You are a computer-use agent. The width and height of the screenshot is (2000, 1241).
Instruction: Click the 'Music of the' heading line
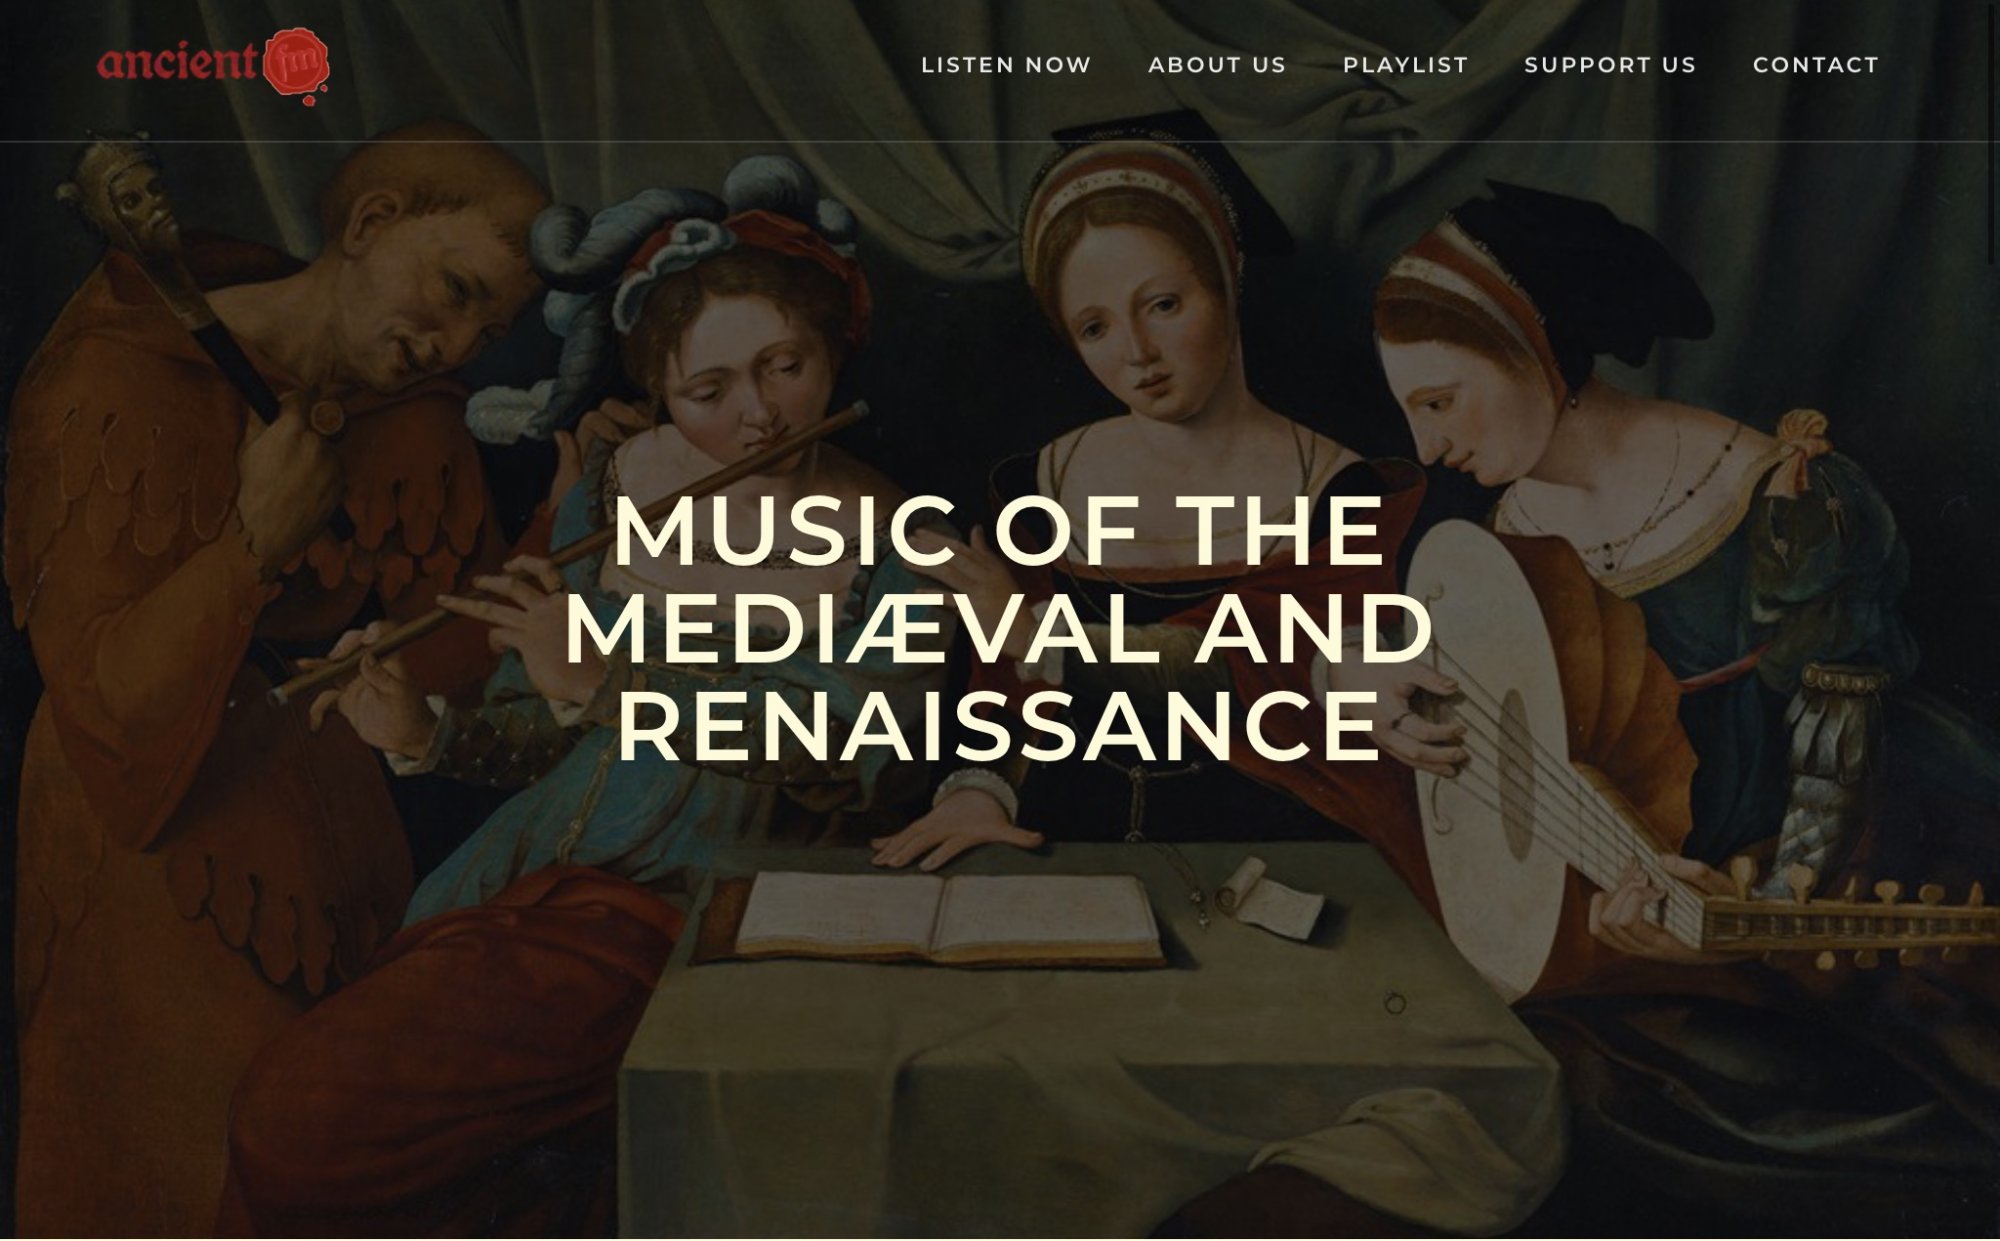(999, 531)
